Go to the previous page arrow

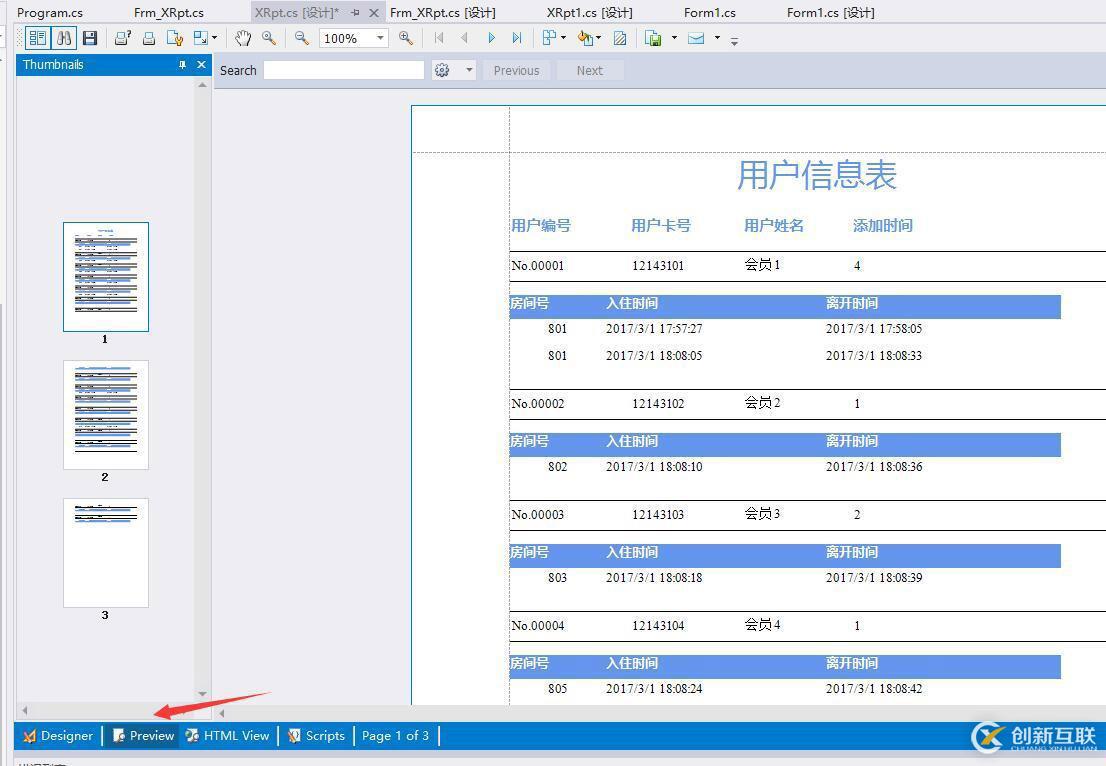(464, 38)
